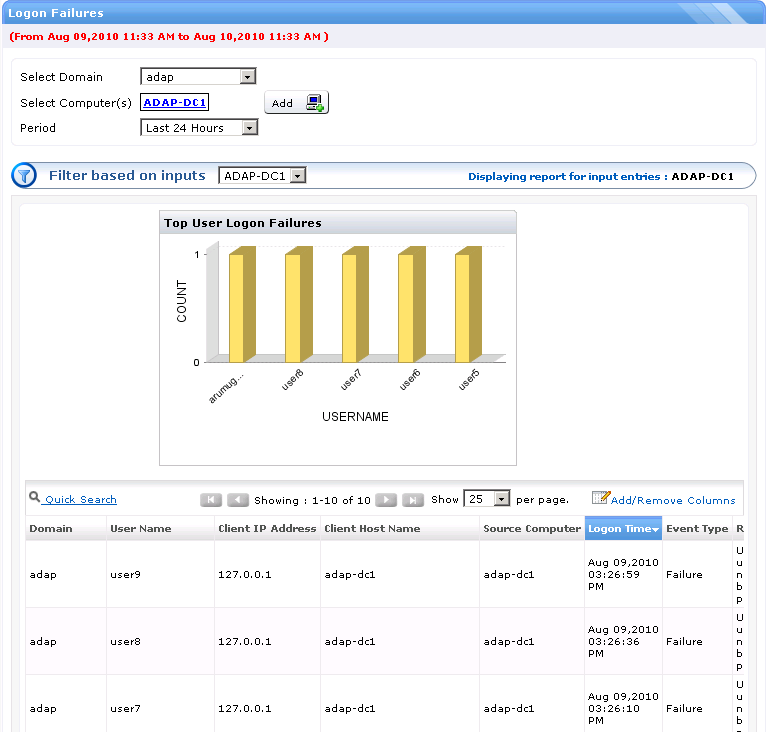Go to first page of results
766x732 pixels.
click(x=211, y=500)
